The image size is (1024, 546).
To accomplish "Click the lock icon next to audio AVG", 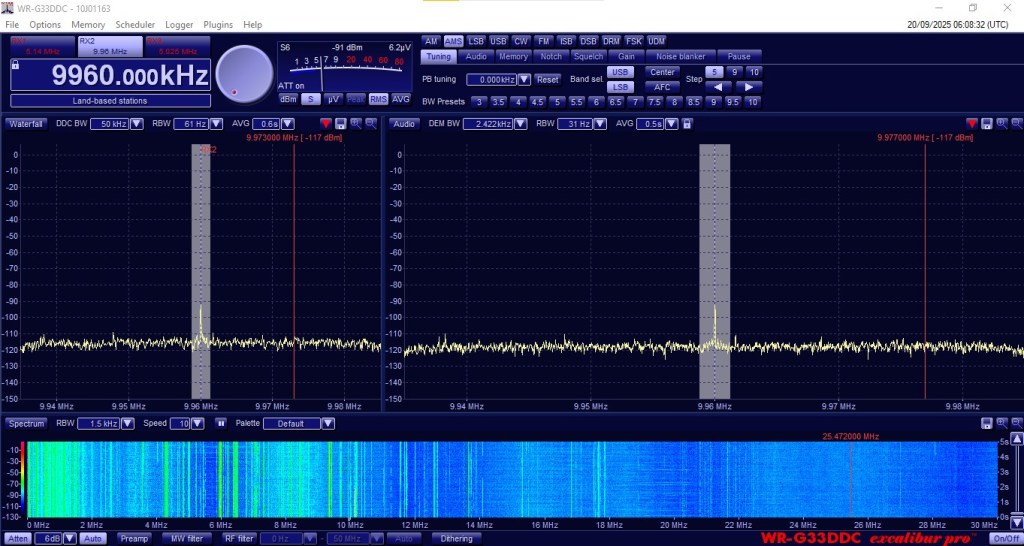I will point(687,124).
